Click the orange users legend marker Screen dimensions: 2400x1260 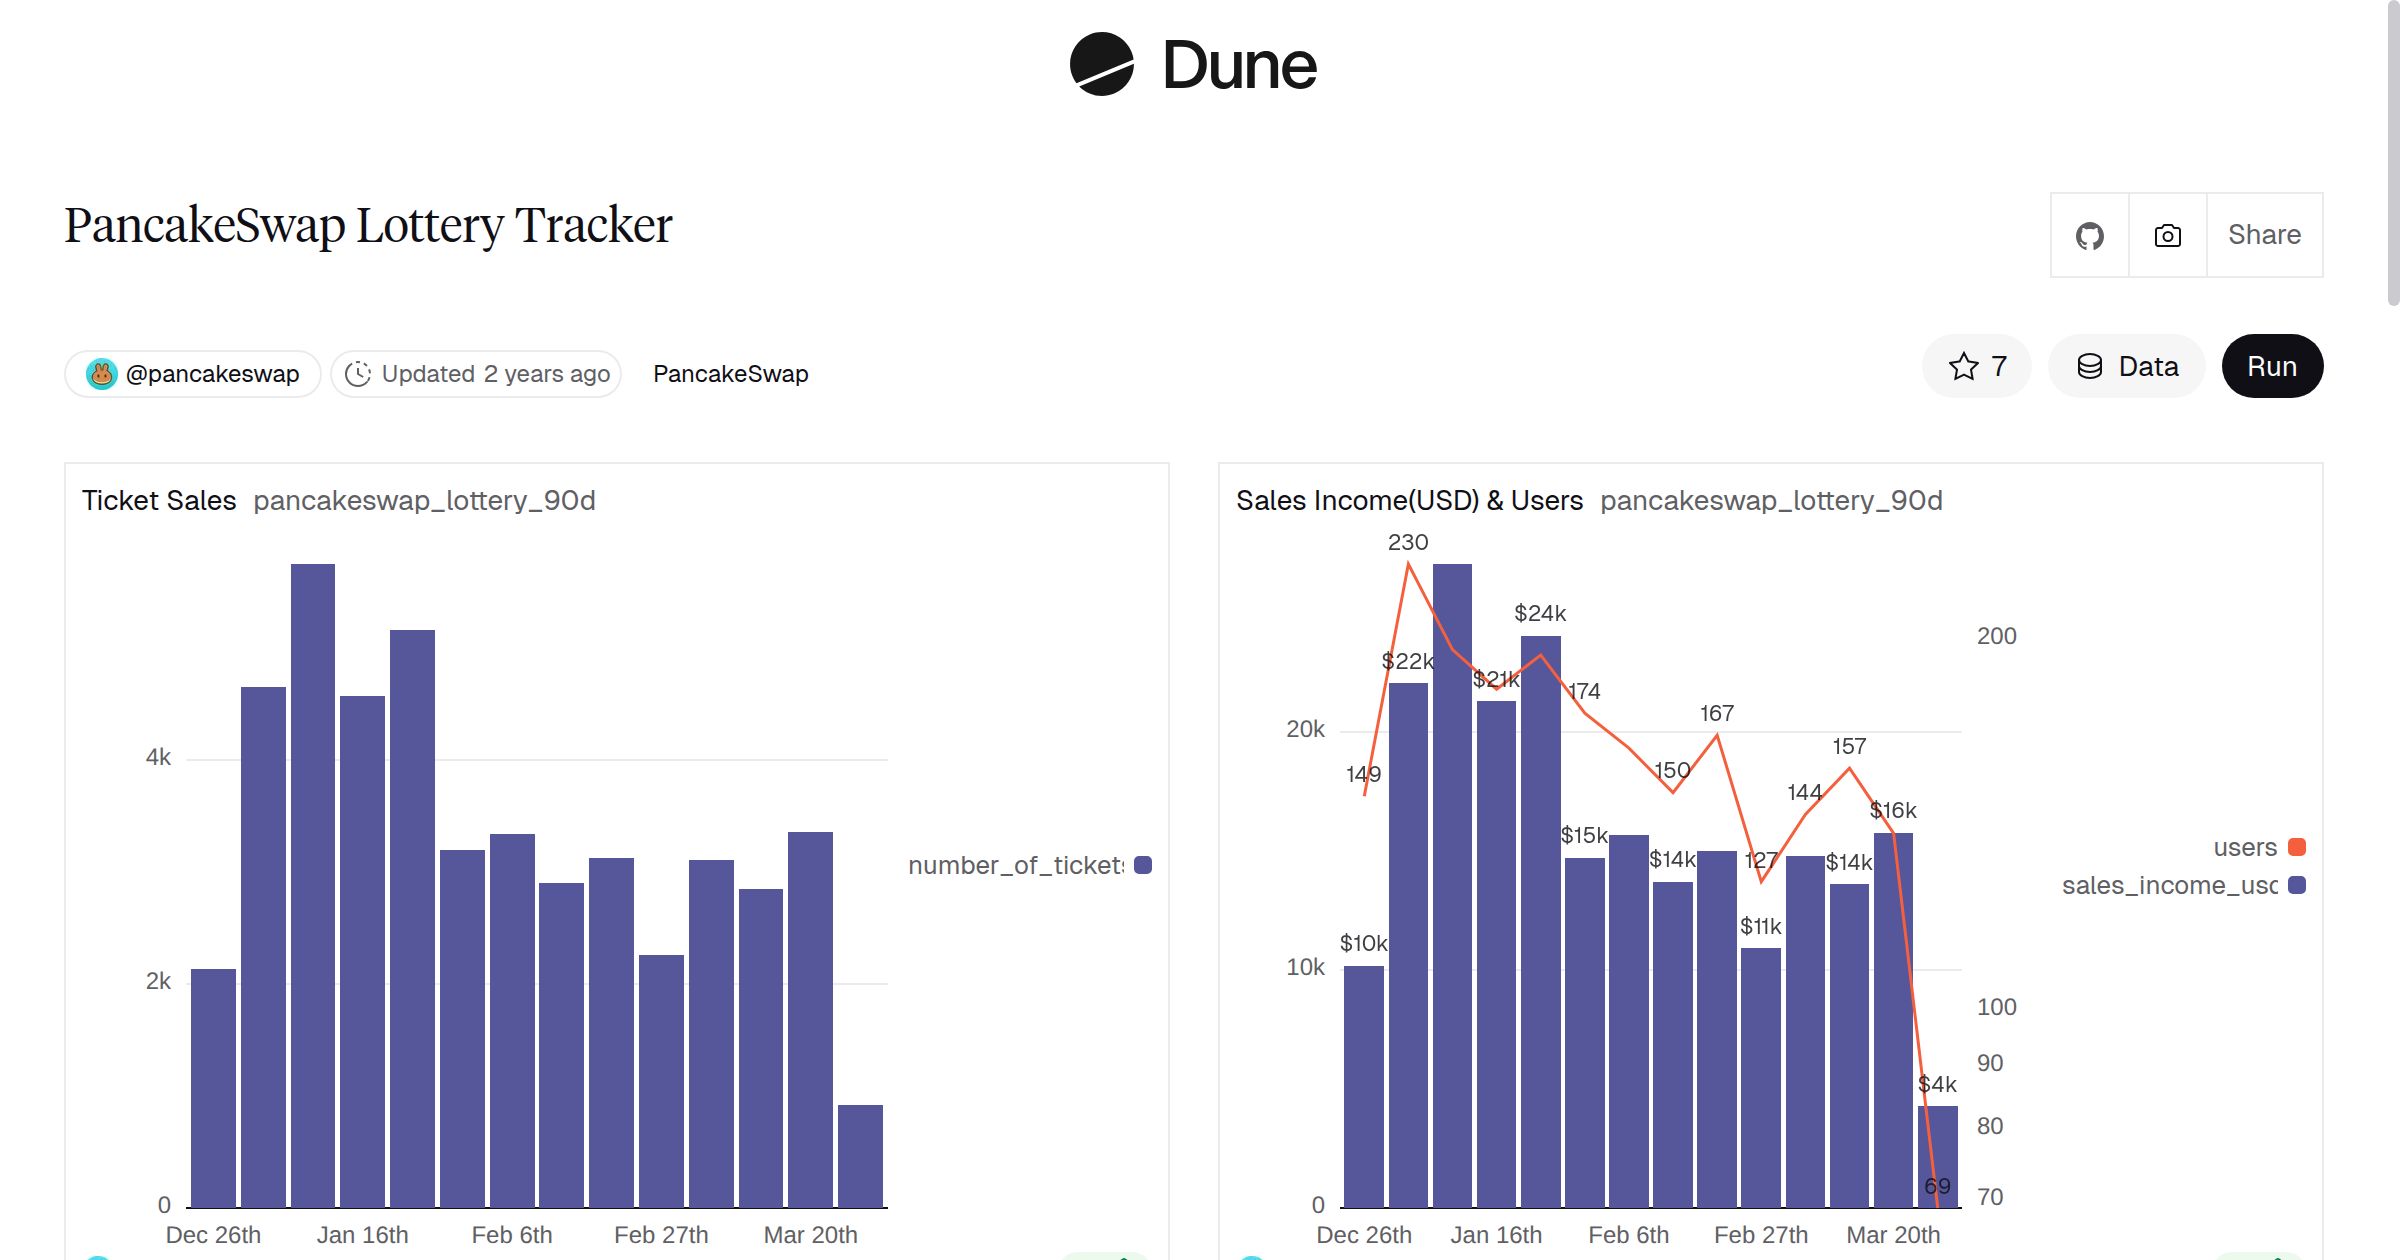pos(2296,846)
